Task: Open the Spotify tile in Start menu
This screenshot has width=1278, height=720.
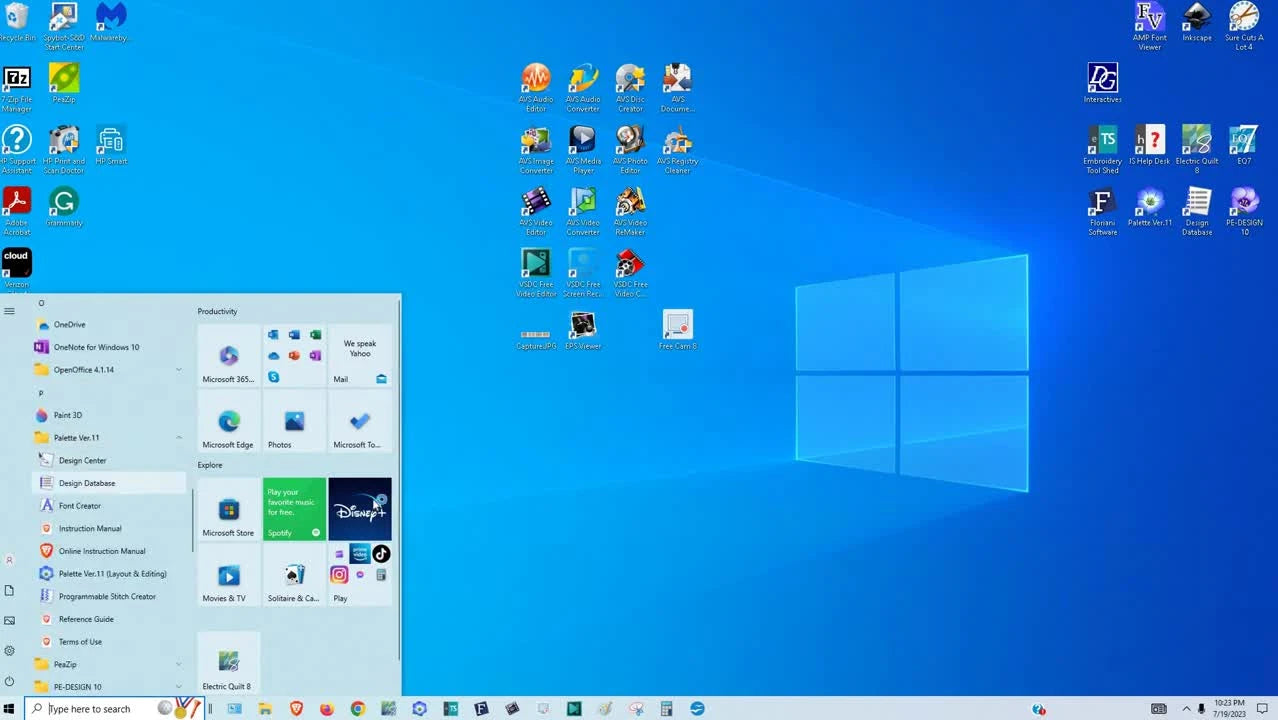Action: click(x=294, y=509)
